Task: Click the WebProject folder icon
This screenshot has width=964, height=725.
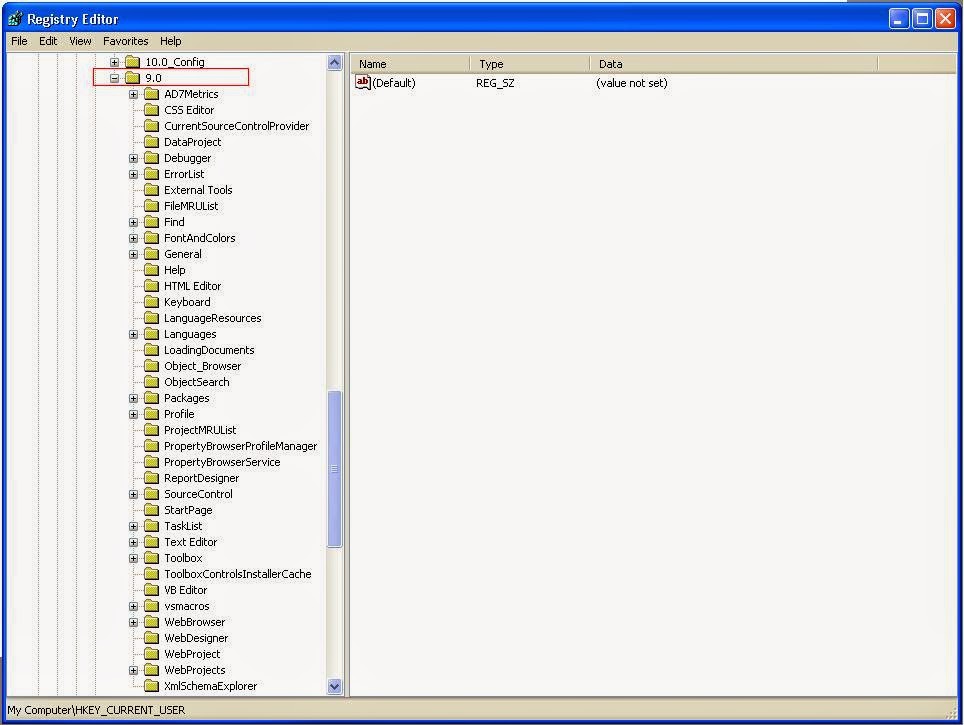Action: [151, 653]
